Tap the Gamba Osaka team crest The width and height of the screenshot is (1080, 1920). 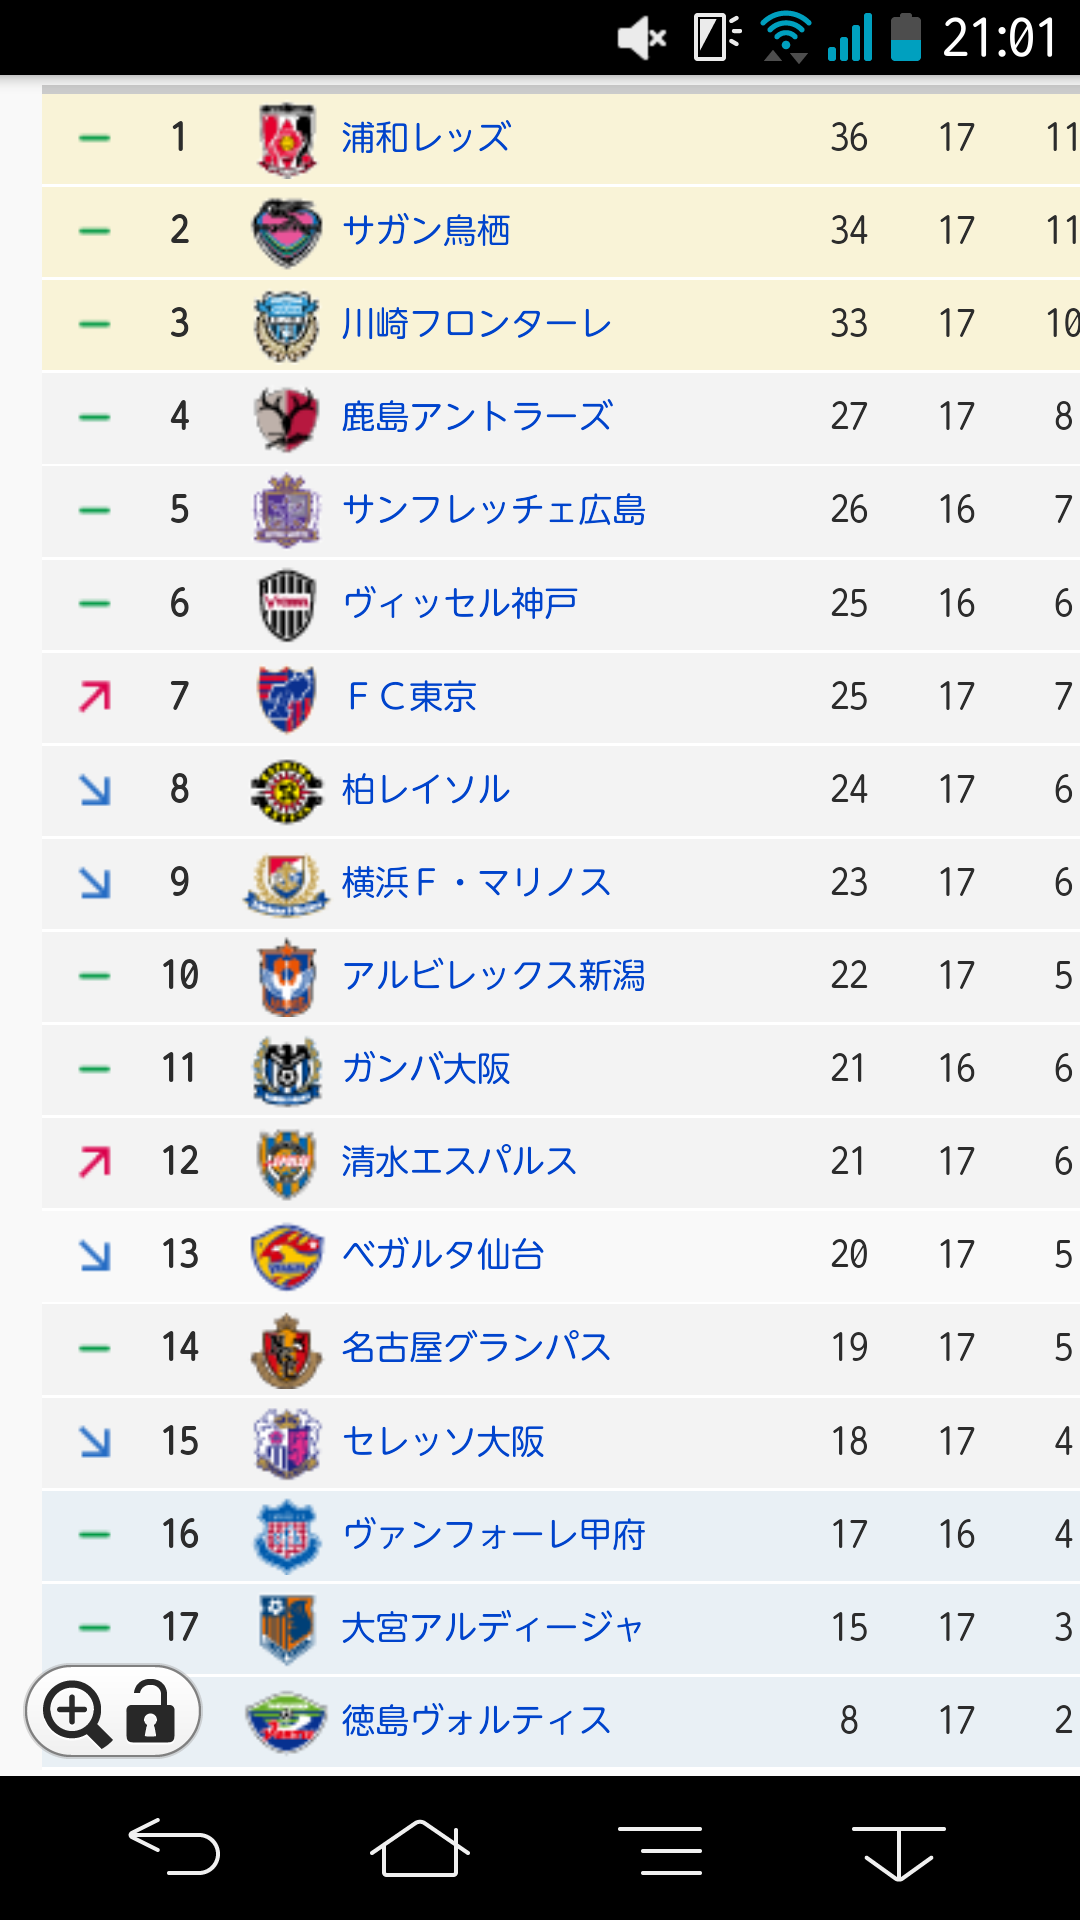point(287,1069)
